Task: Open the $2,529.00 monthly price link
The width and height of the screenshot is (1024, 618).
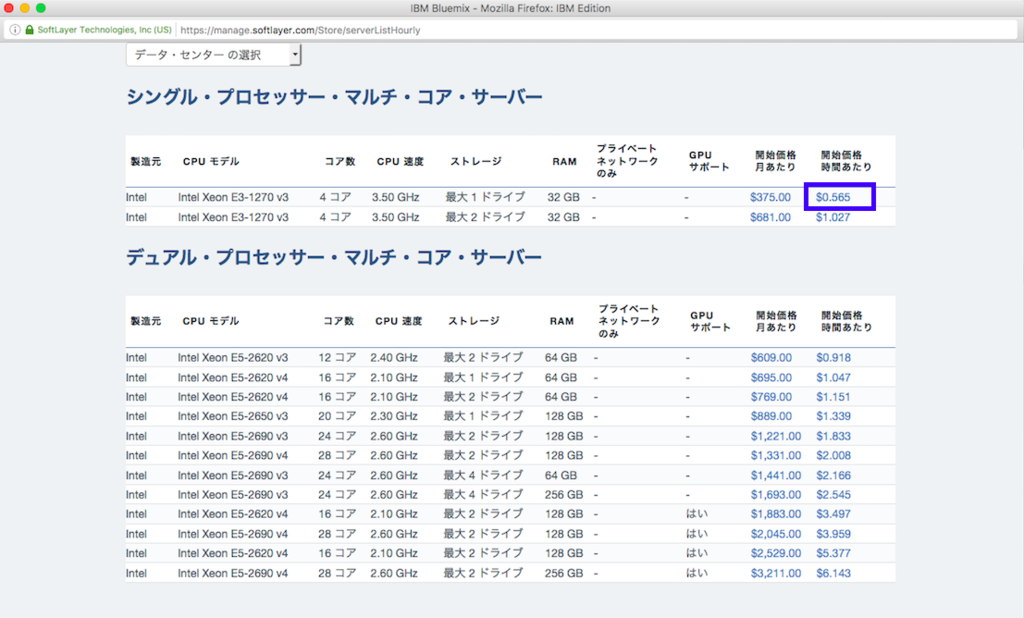Action: pos(776,553)
